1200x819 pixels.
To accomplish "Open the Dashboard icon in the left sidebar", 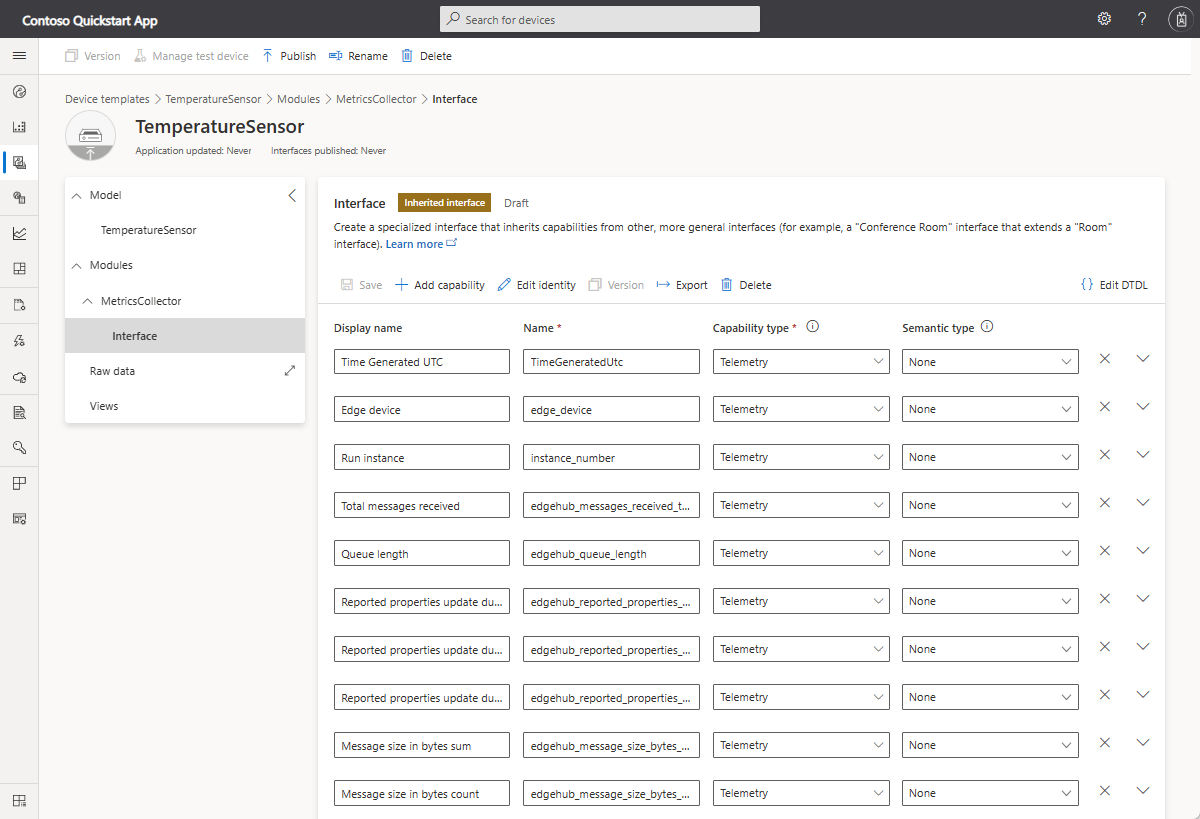I will pos(19,92).
